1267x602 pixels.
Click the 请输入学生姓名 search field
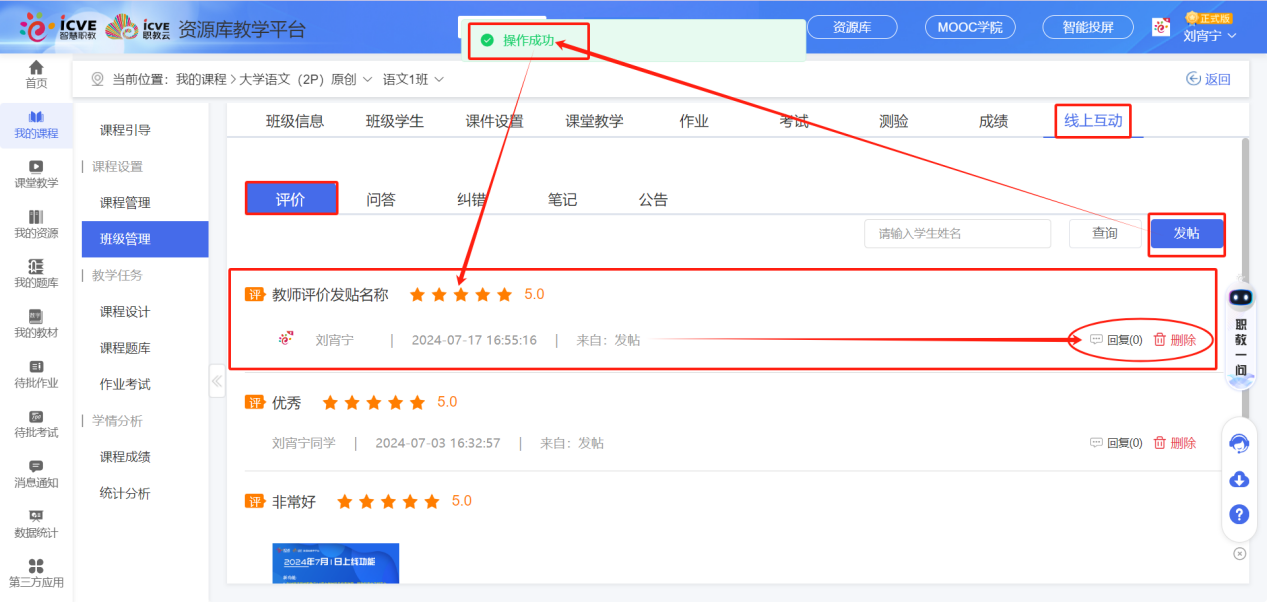click(957, 233)
